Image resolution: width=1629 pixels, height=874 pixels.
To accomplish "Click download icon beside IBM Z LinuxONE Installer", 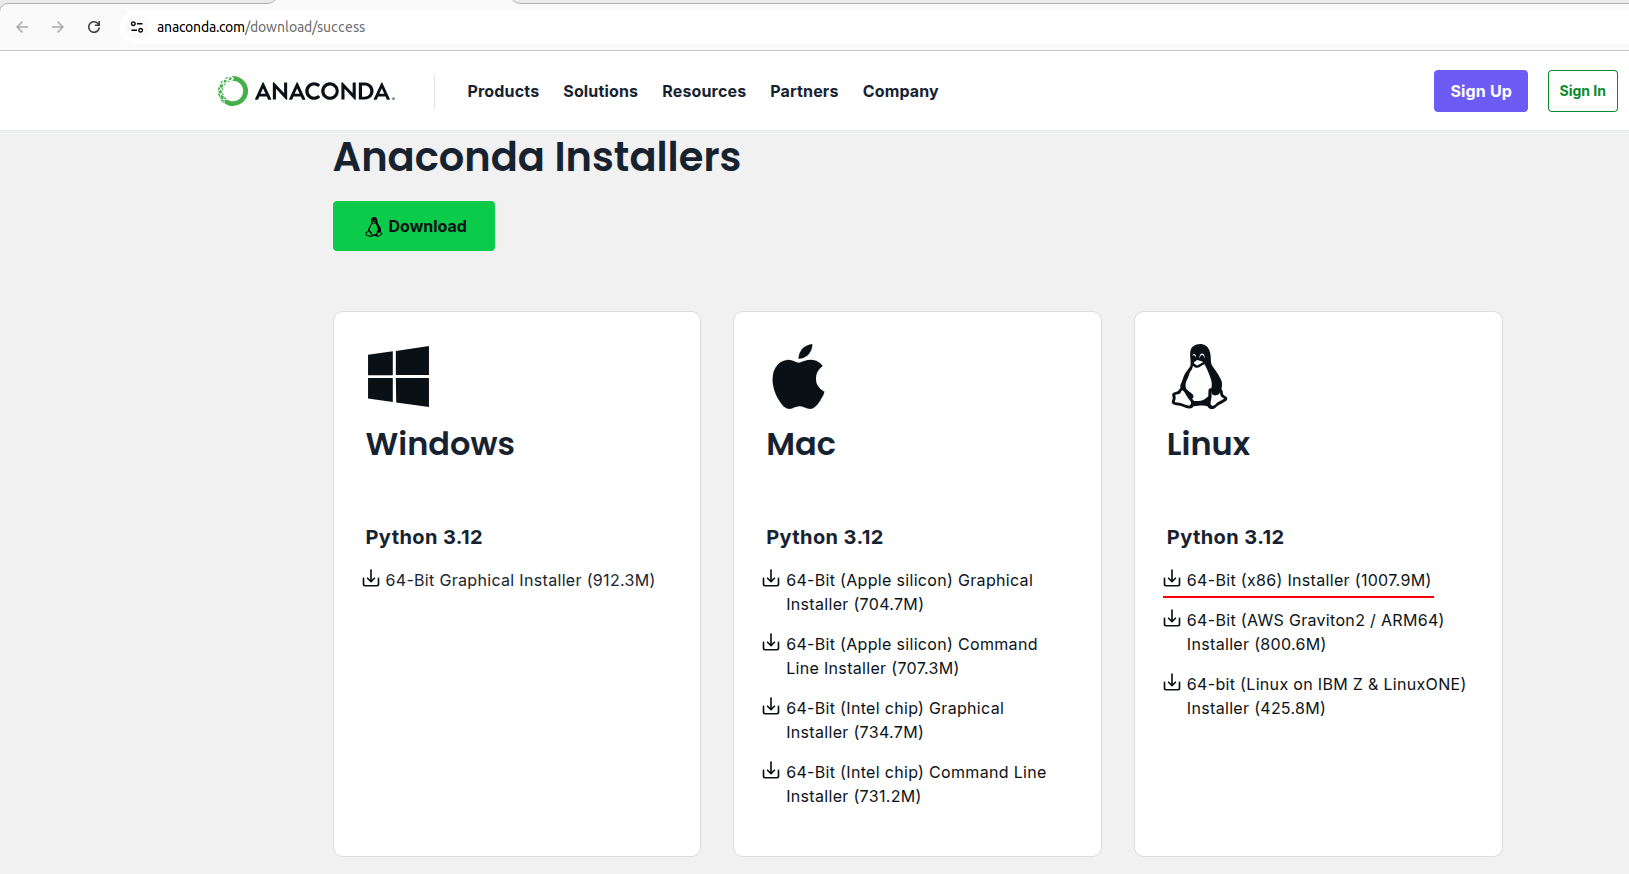I will (1172, 683).
